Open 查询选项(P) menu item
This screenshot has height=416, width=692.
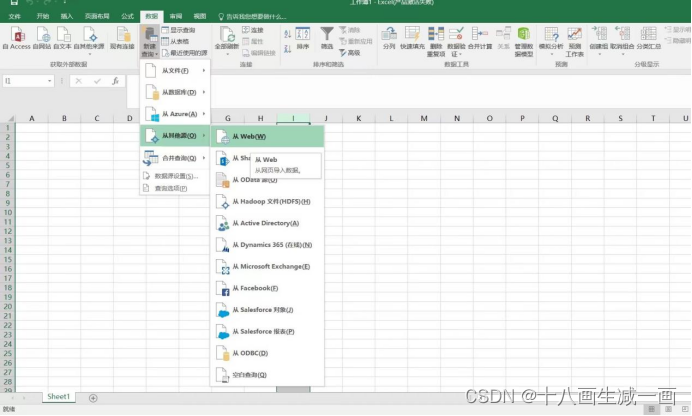point(175,188)
